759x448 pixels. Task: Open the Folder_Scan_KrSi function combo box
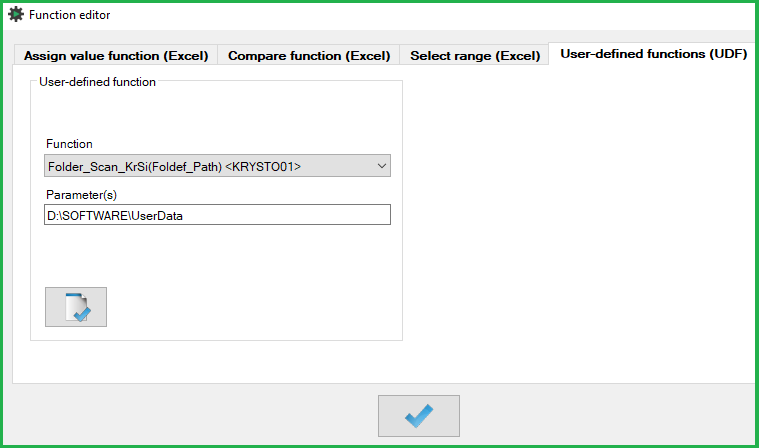pos(217,166)
